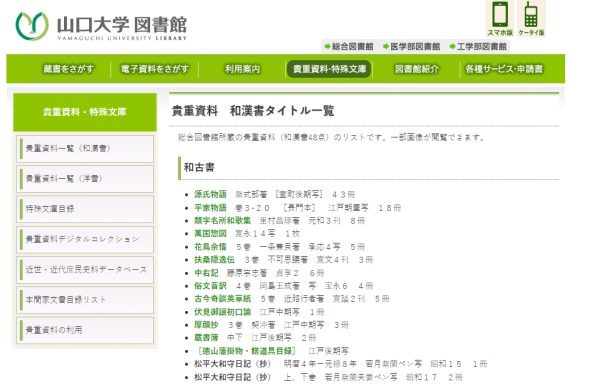Open the ケータイ版 mobile phone icon
This screenshot has width=600, height=389.
pyautogui.click(x=531, y=19)
